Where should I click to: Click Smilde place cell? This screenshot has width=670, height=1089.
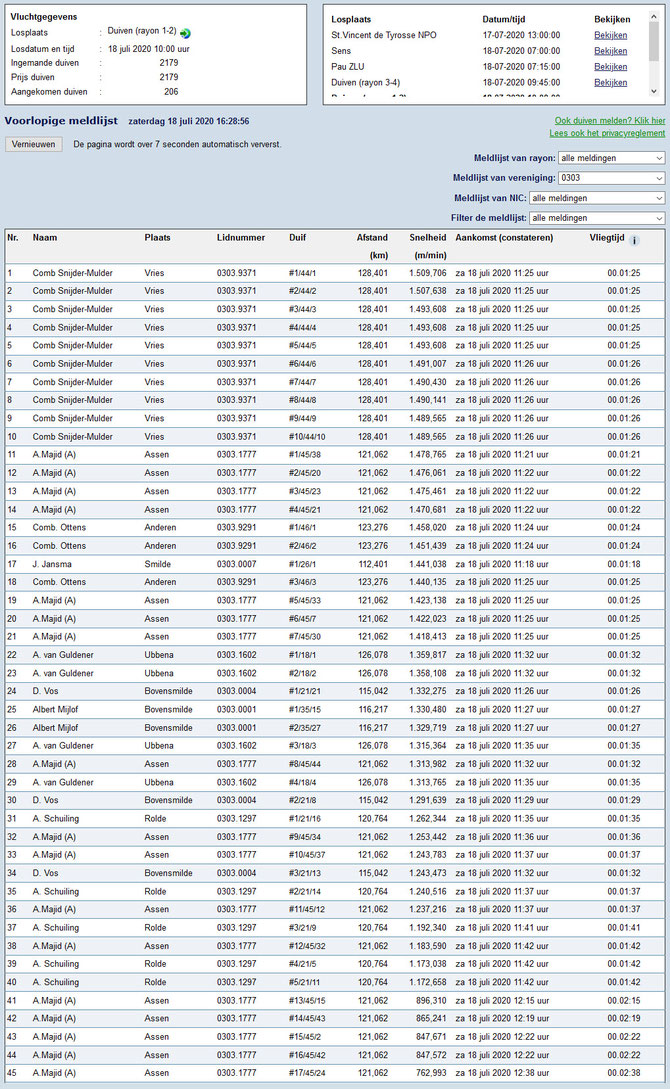(158, 564)
